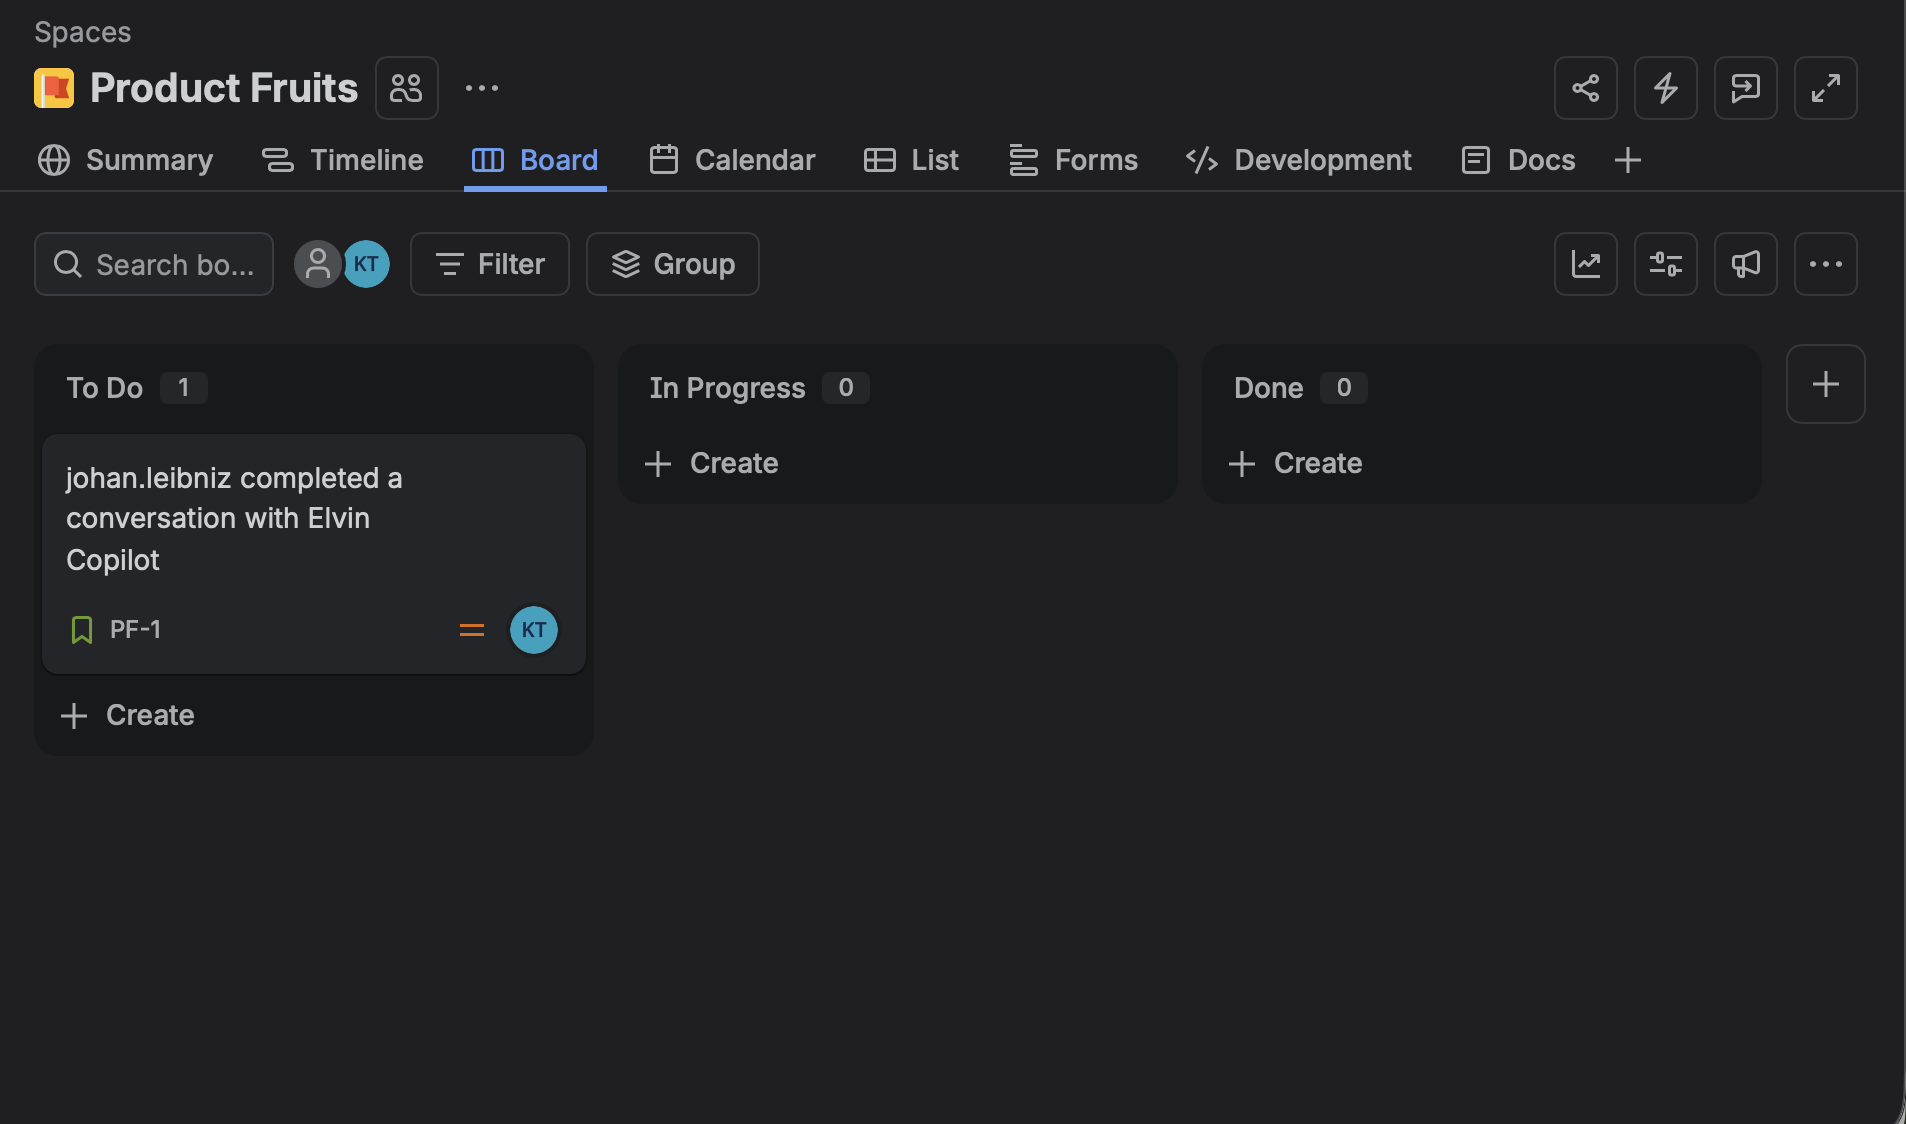Click the give feedback icon button
Image resolution: width=1906 pixels, height=1124 pixels.
(x=1746, y=88)
